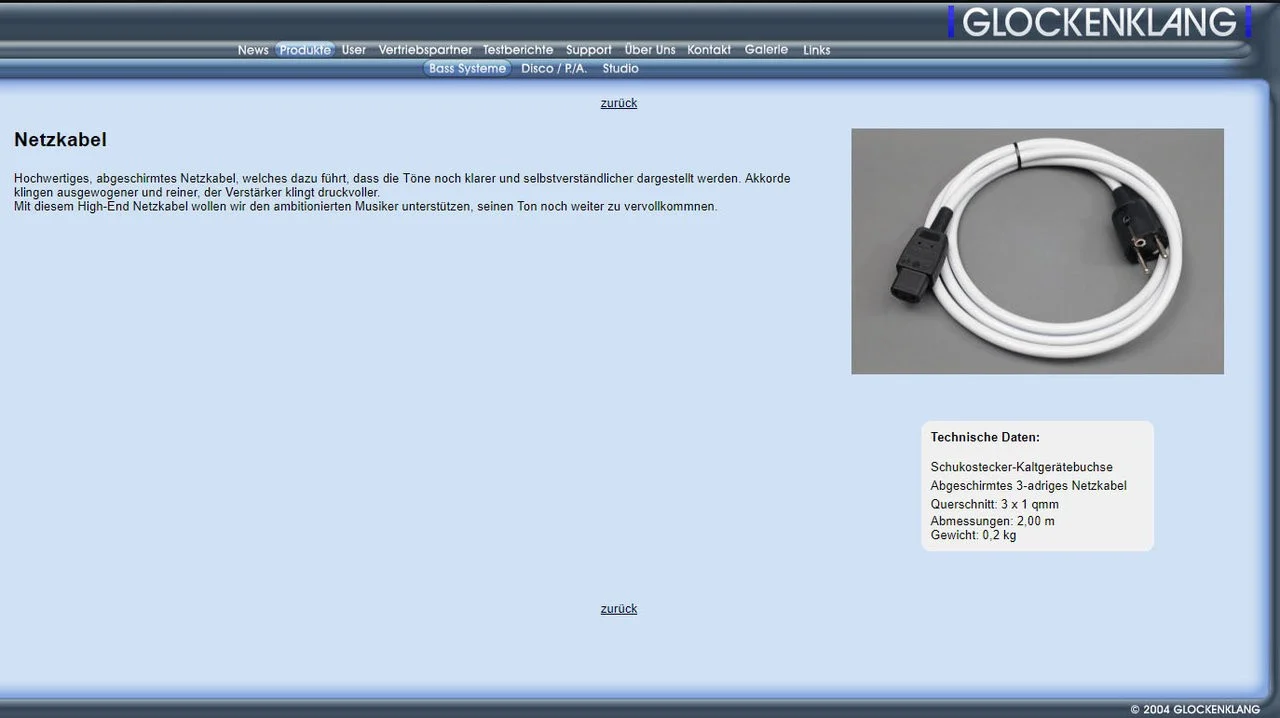Click the zurück link at the page bottom

tap(618, 608)
